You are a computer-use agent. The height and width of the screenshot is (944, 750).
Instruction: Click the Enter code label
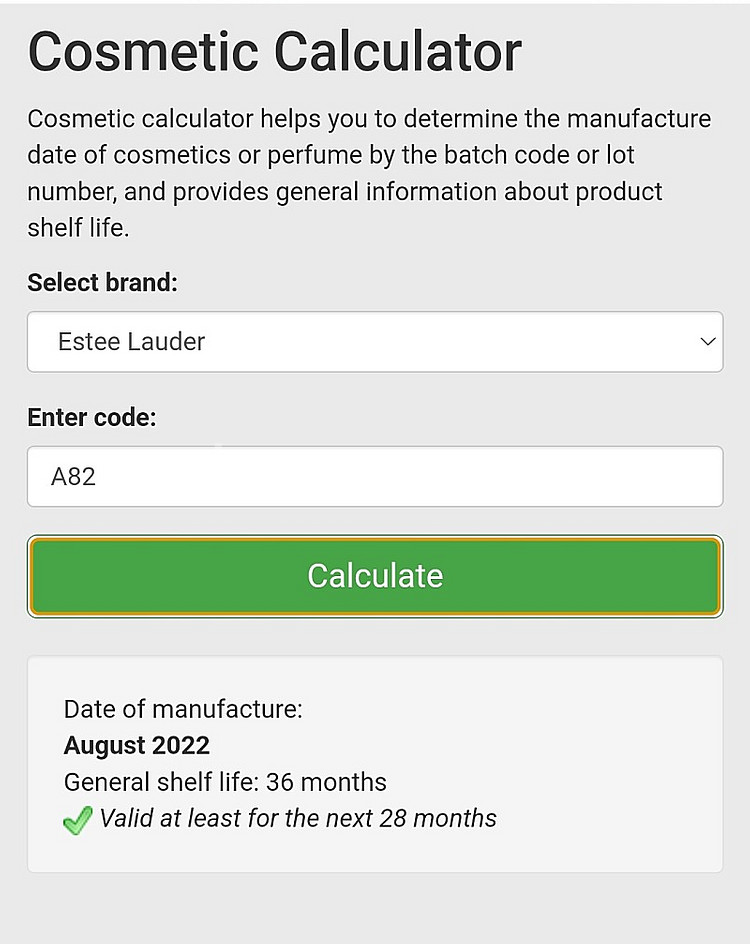point(92,418)
